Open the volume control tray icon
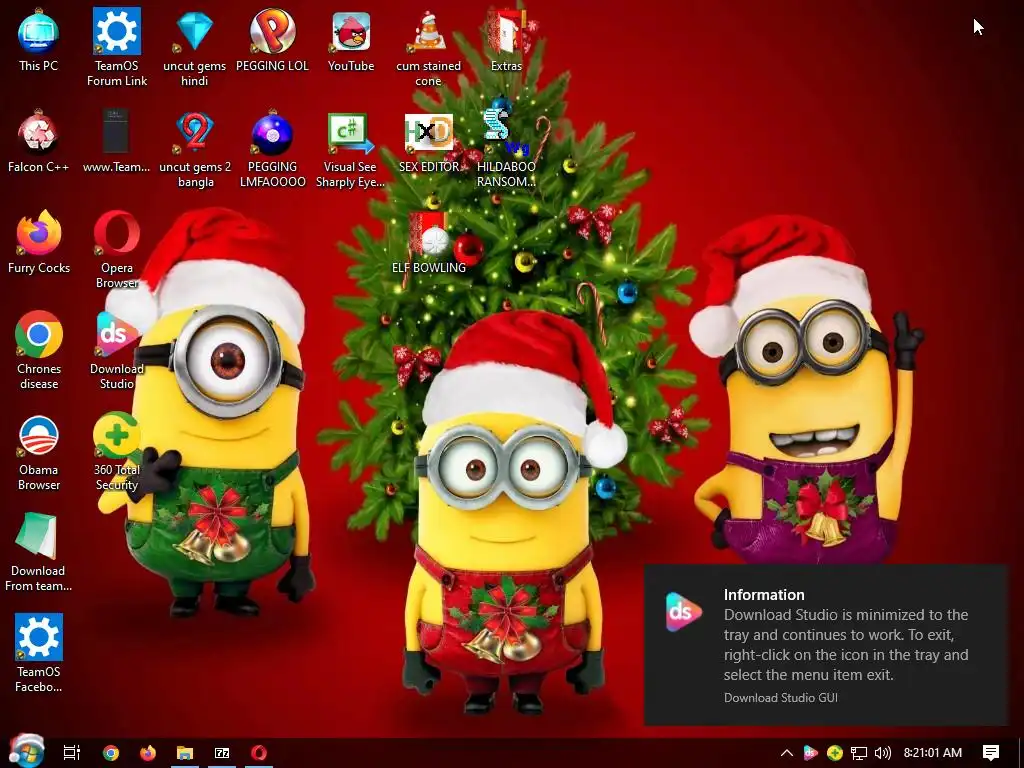1024x768 pixels. tap(883, 753)
